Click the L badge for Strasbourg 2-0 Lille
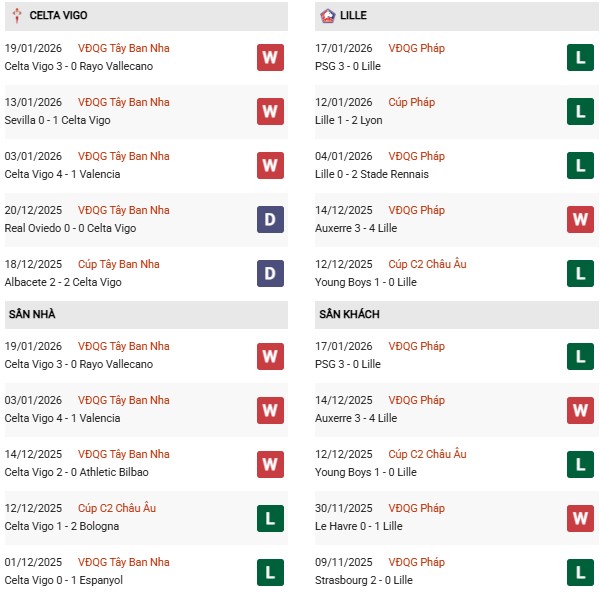The image size is (600, 592). (580, 571)
